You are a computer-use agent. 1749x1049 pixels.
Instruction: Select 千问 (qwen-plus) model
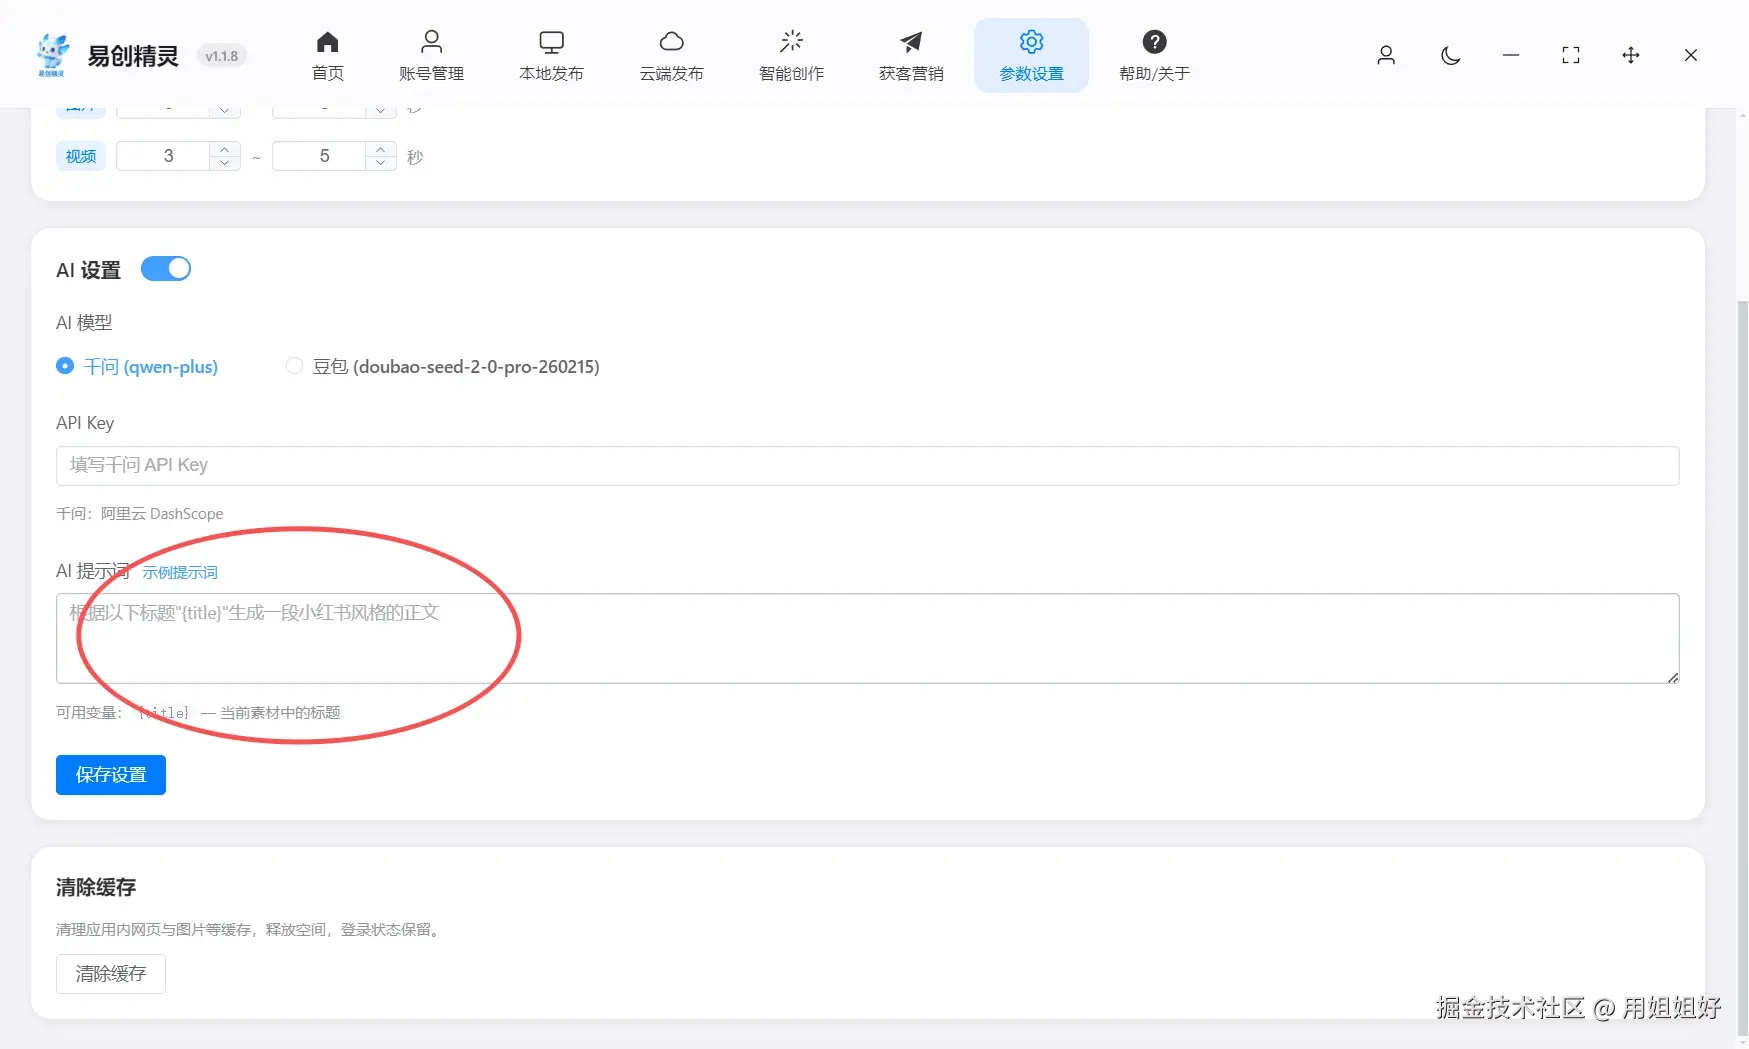(137, 367)
